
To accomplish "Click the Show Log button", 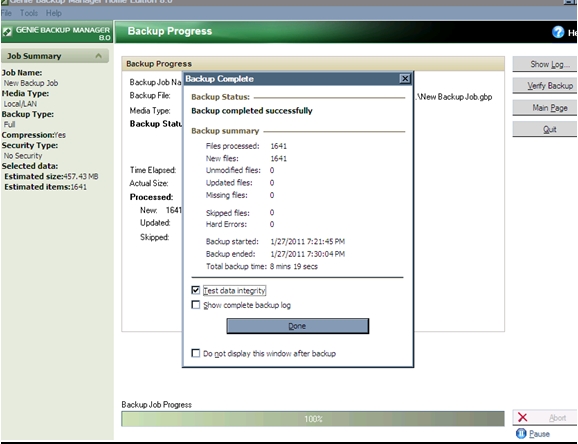I will click(545, 64).
